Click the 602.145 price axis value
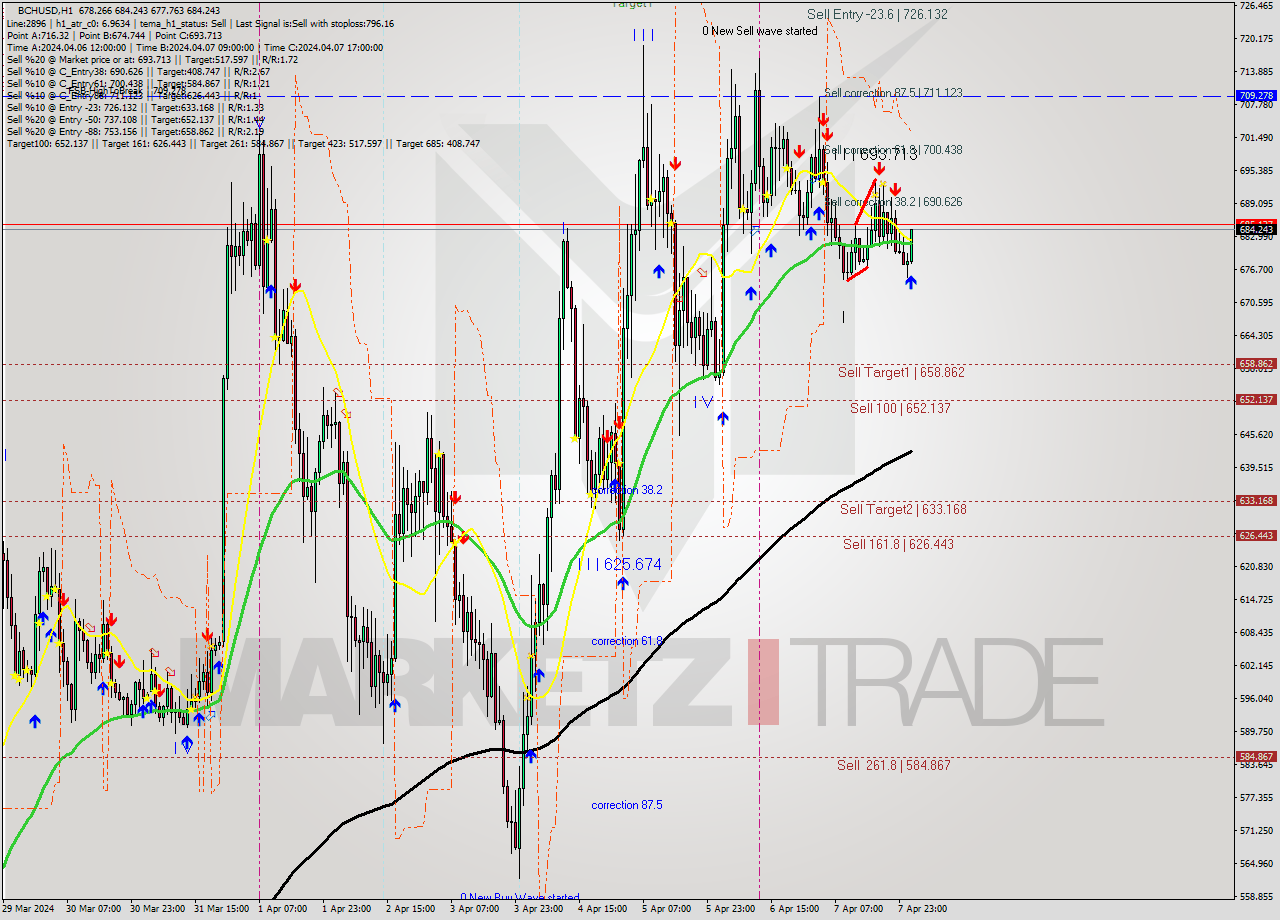The width and height of the screenshot is (1280, 920). pos(1256,666)
